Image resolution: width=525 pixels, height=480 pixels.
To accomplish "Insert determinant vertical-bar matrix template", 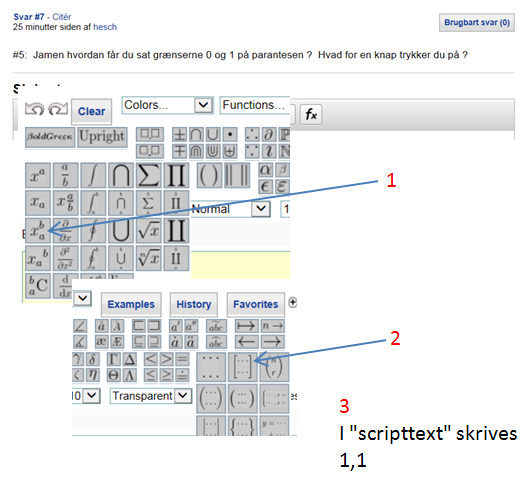I will [211, 426].
